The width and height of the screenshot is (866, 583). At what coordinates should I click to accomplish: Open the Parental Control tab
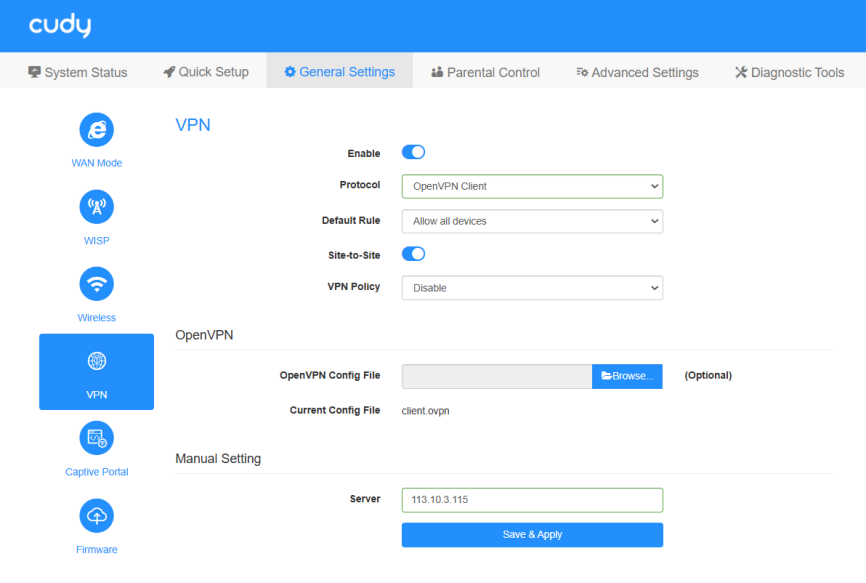pos(485,72)
